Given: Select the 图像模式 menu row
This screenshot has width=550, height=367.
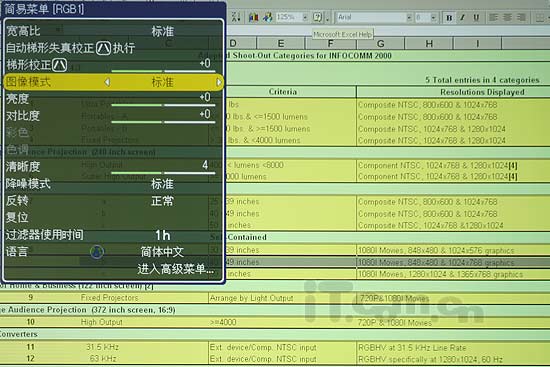Looking at the screenshot, I should point(113,82).
